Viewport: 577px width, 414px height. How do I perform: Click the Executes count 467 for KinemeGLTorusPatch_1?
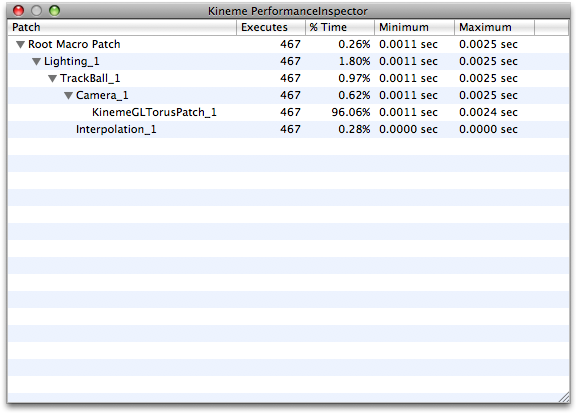pos(290,112)
